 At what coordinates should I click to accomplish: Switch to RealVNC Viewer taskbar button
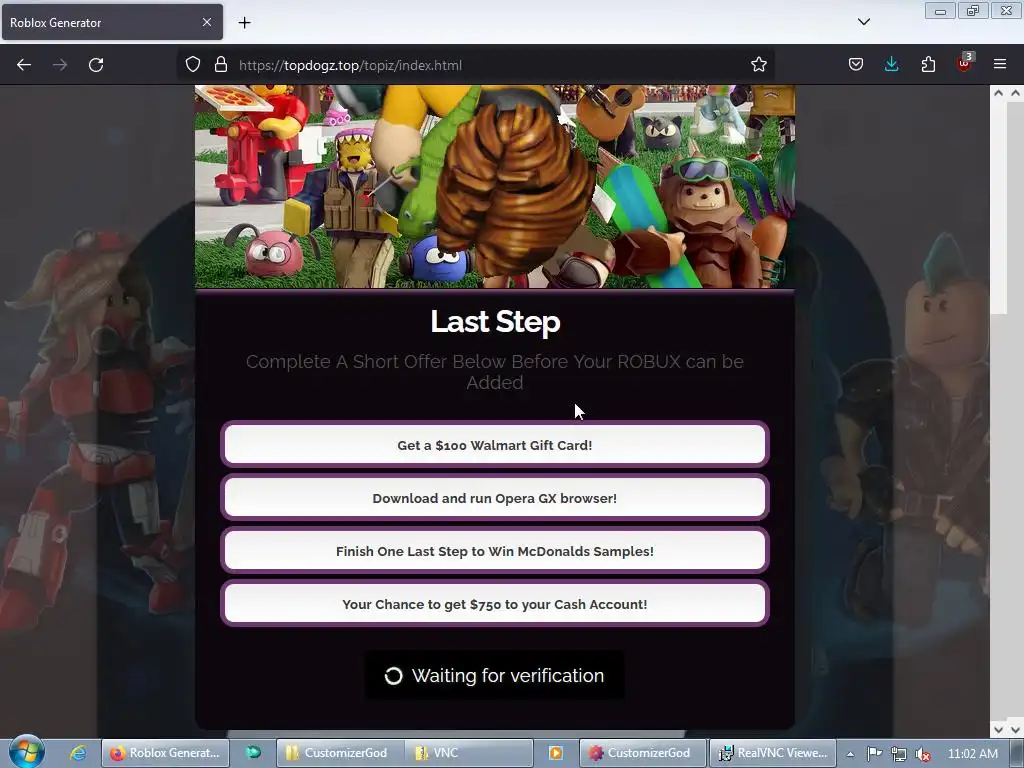click(x=773, y=753)
